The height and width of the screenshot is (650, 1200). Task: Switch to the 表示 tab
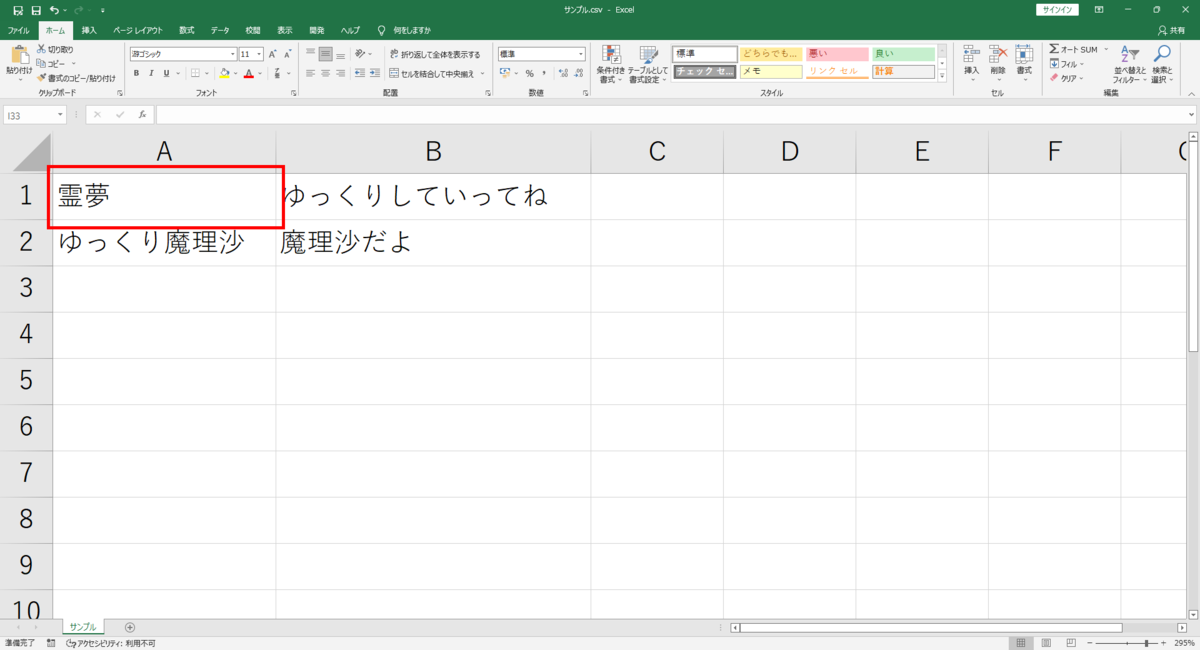[x=285, y=30]
